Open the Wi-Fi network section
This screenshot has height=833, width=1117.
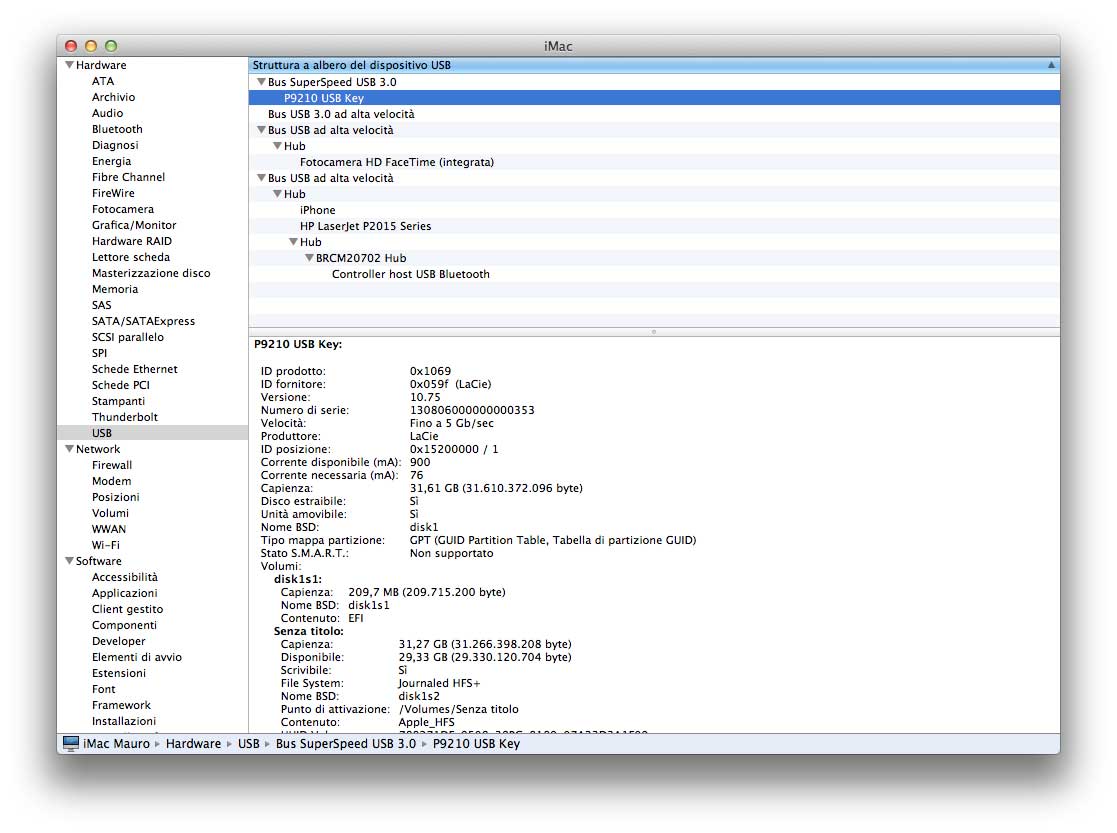(x=106, y=545)
